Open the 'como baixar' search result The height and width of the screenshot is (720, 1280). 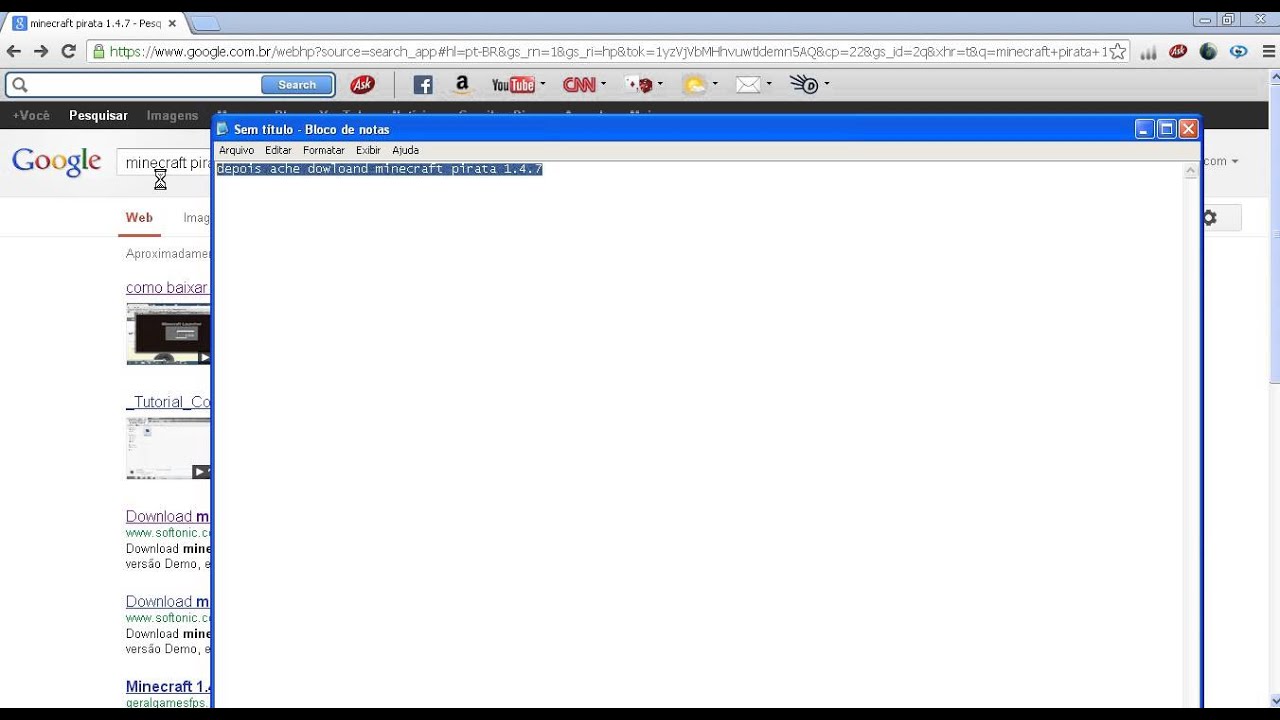click(x=167, y=288)
